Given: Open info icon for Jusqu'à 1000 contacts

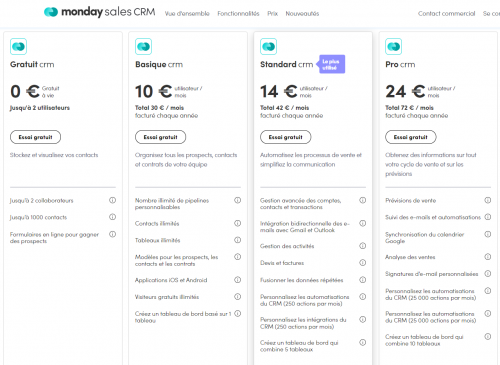Looking at the screenshot, I should [x=113, y=217].
